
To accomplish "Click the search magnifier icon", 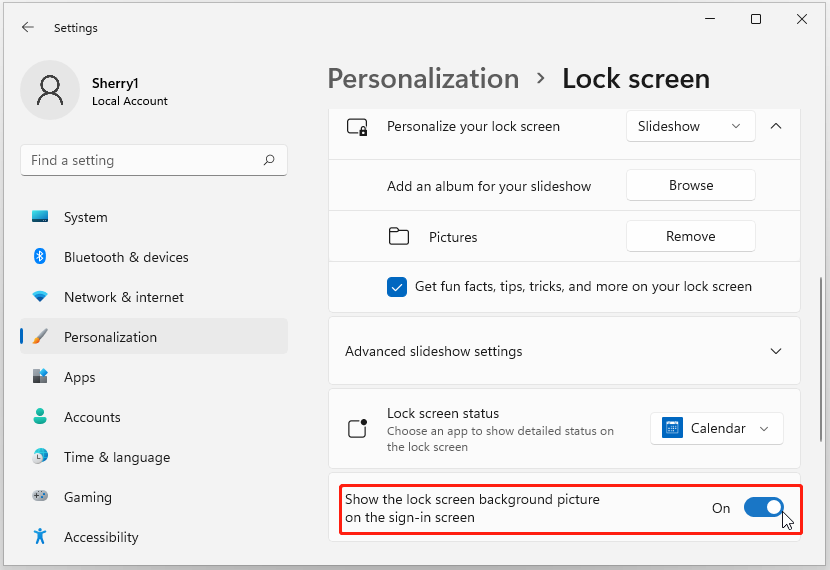I will point(269,160).
